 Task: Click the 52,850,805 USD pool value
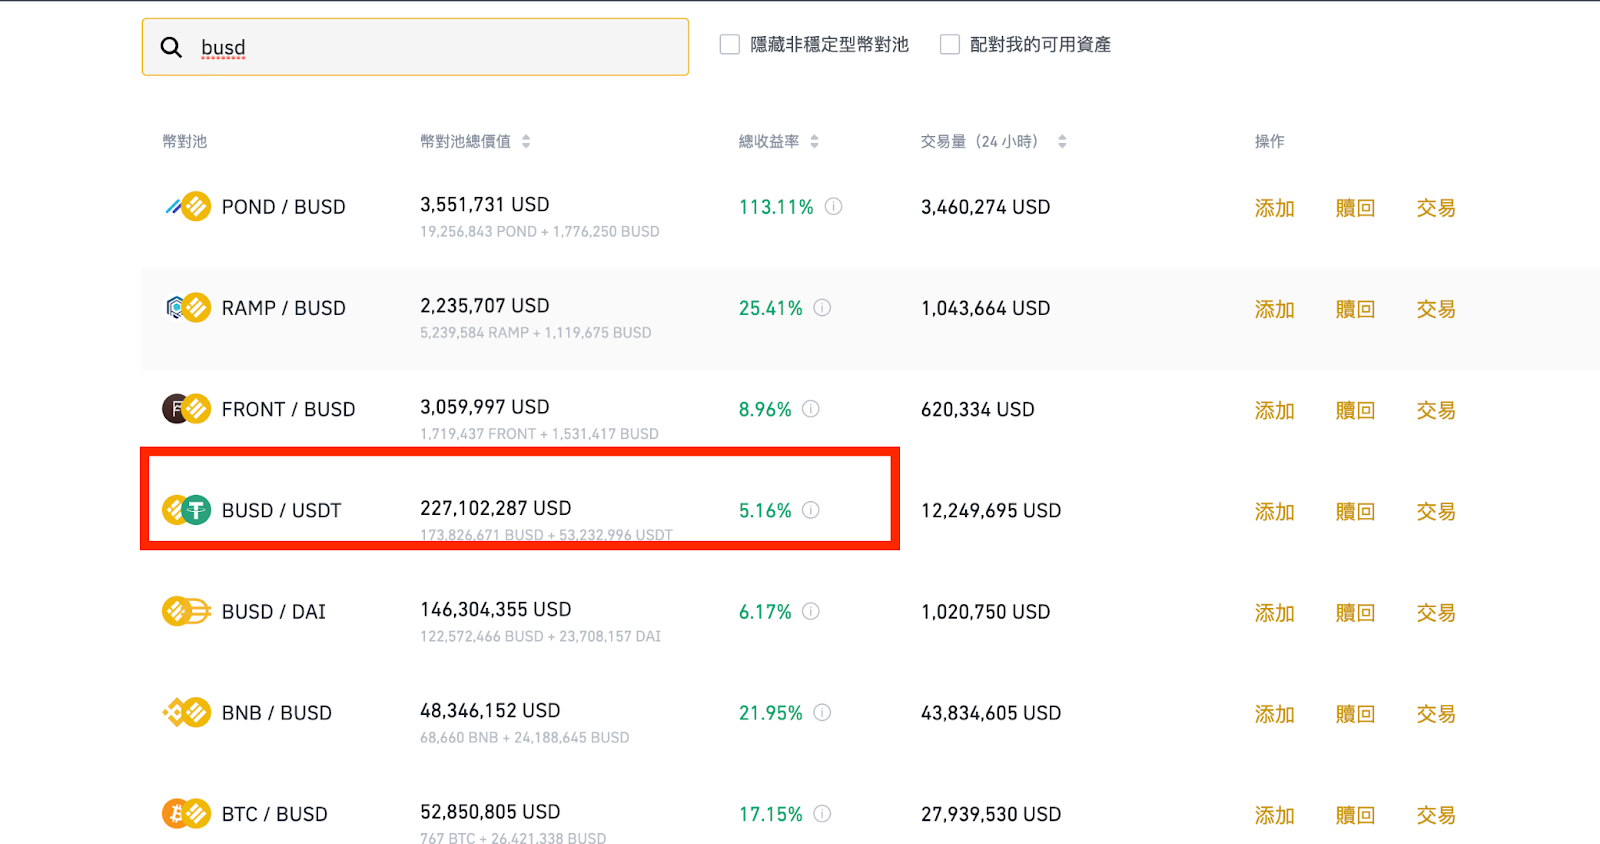(x=490, y=811)
